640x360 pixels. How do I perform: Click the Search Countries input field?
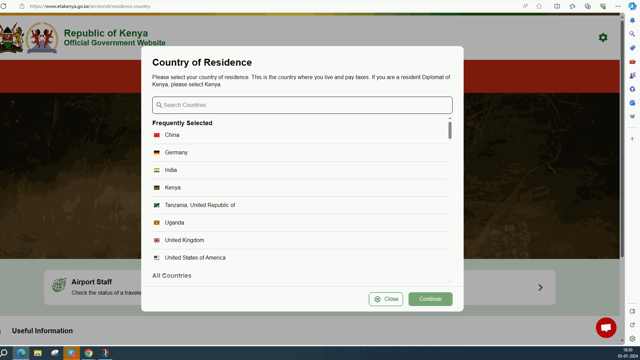coord(302,105)
